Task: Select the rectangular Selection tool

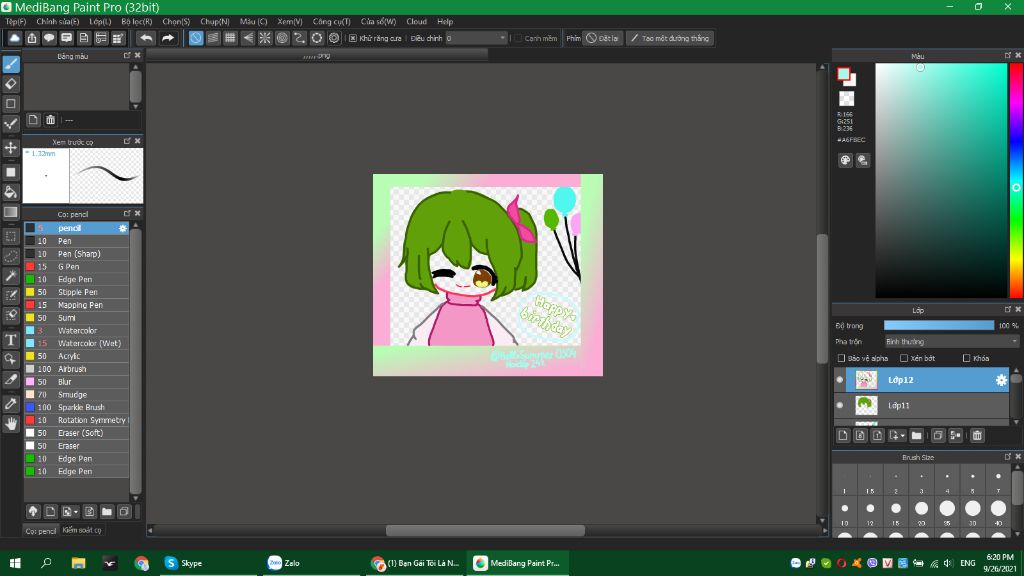Action: (11, 236)
